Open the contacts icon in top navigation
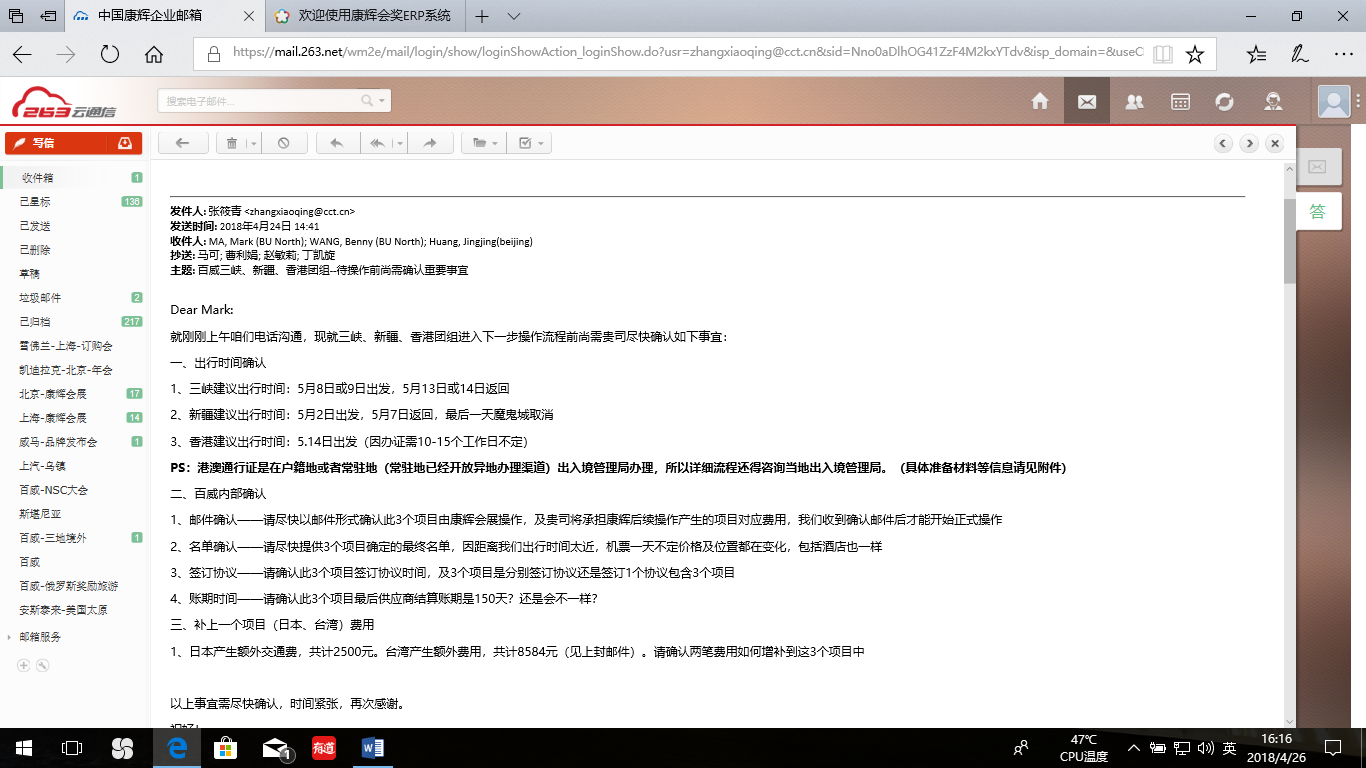The width and height of the screenshot is (1366, 768). tap(1134, 101)
